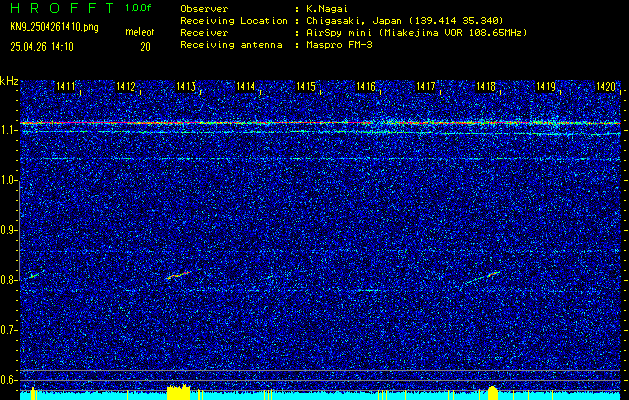
Task: Click the 1419 time marker
Action: coord(546,86)
